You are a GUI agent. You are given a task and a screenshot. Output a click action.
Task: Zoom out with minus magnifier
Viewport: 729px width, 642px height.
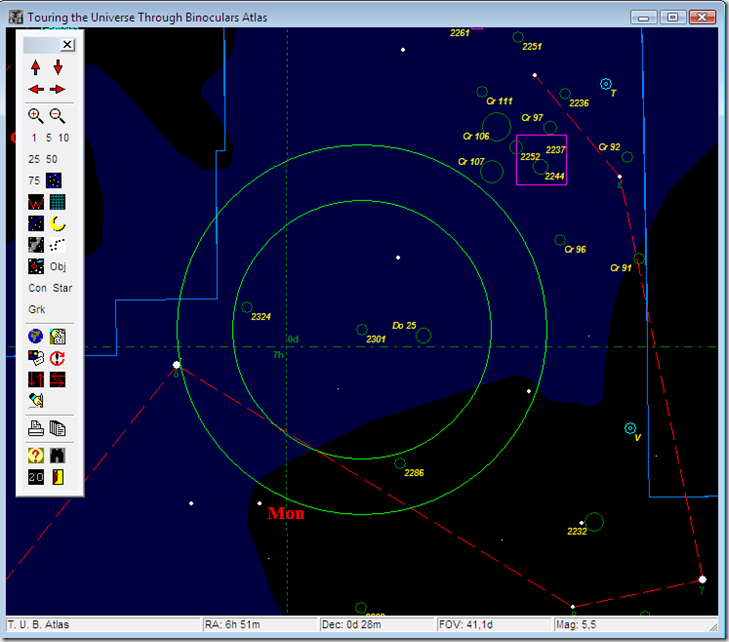[x=58, y=116]
